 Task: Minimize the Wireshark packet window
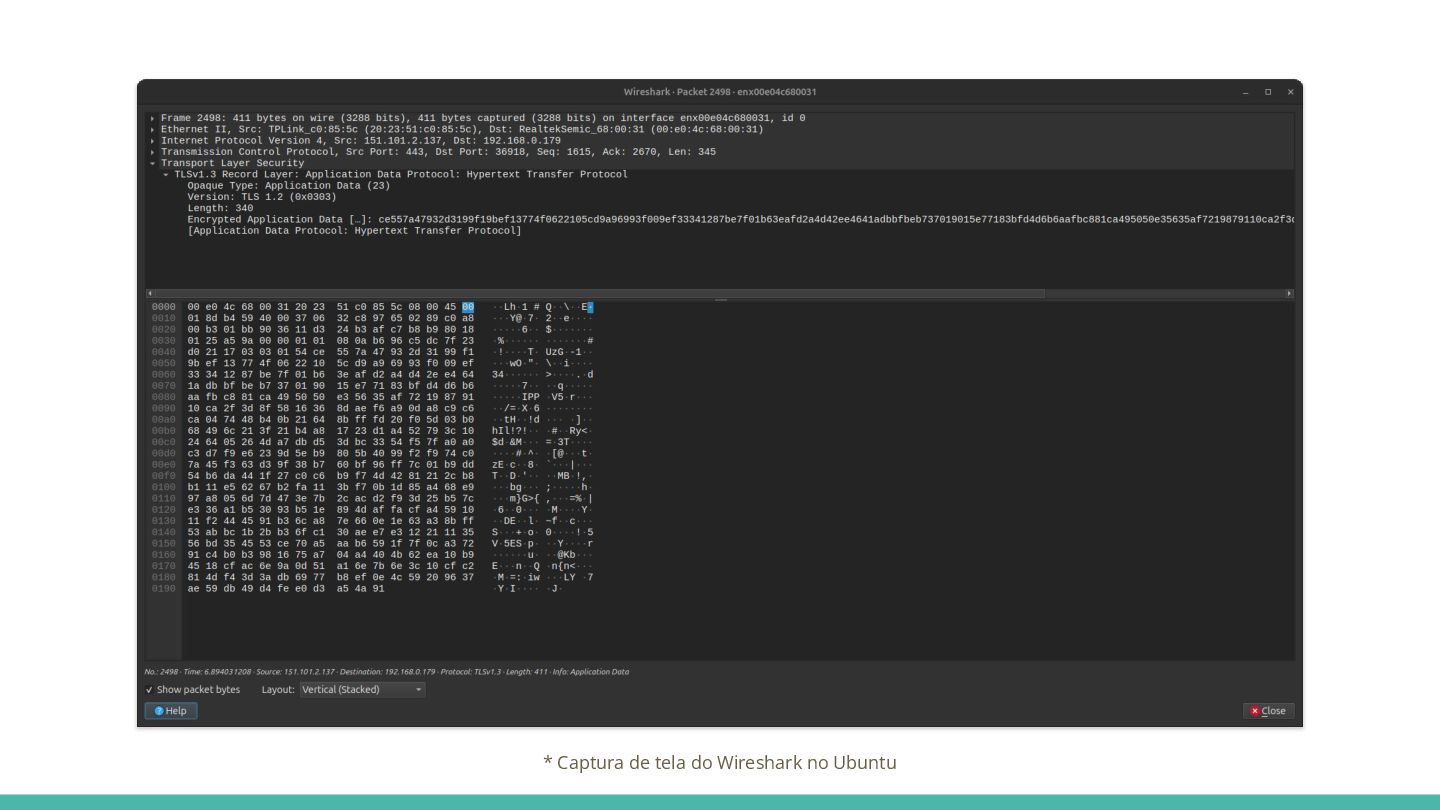point(1246,92)
